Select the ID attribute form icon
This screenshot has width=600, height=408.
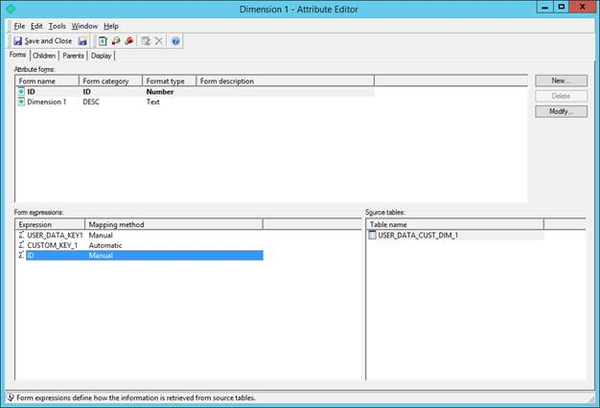21,92
